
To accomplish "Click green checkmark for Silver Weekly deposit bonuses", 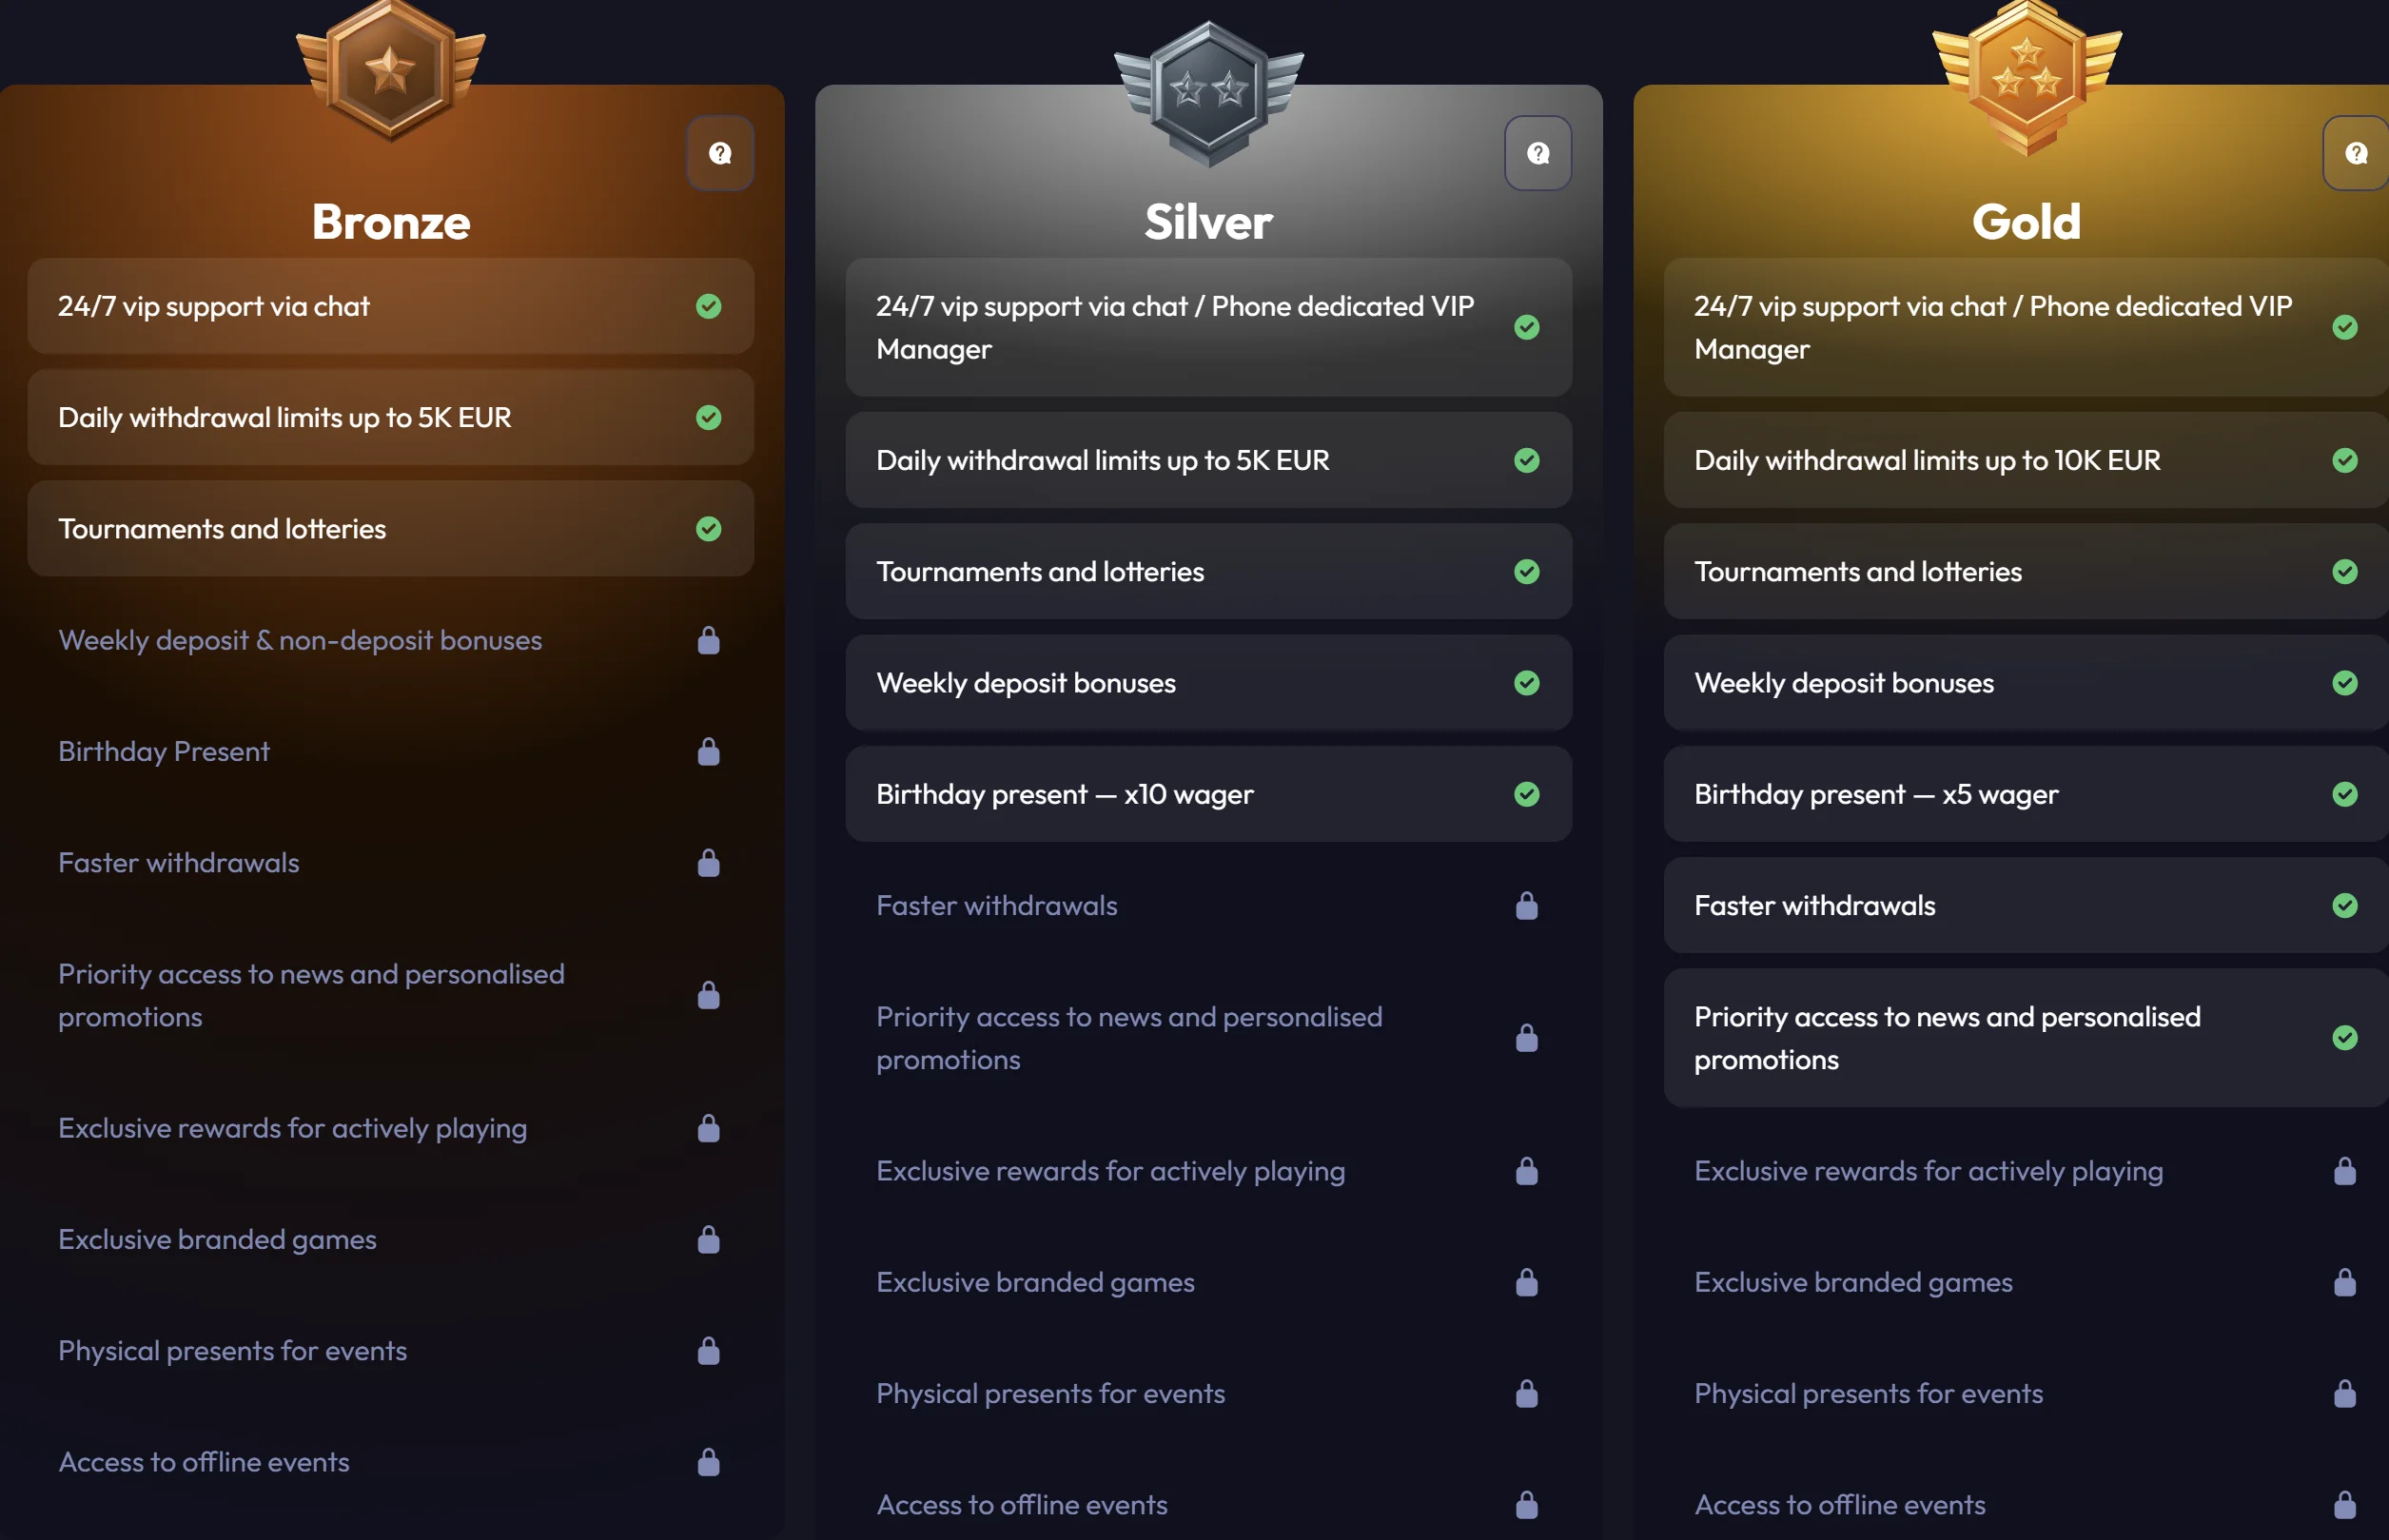I will point(1526,683).
